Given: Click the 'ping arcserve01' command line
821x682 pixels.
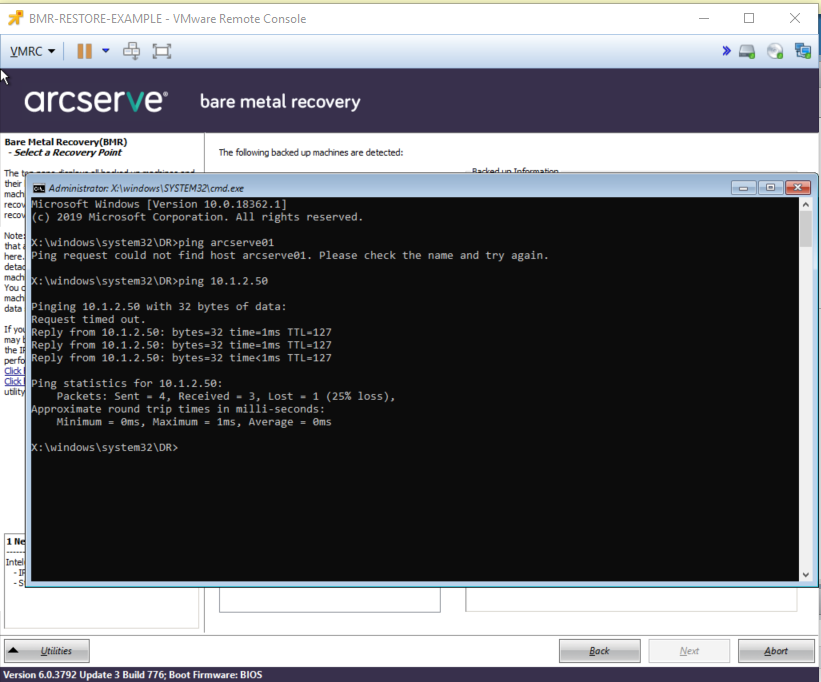Looking at the screenshot, I should tap(152, 242).
